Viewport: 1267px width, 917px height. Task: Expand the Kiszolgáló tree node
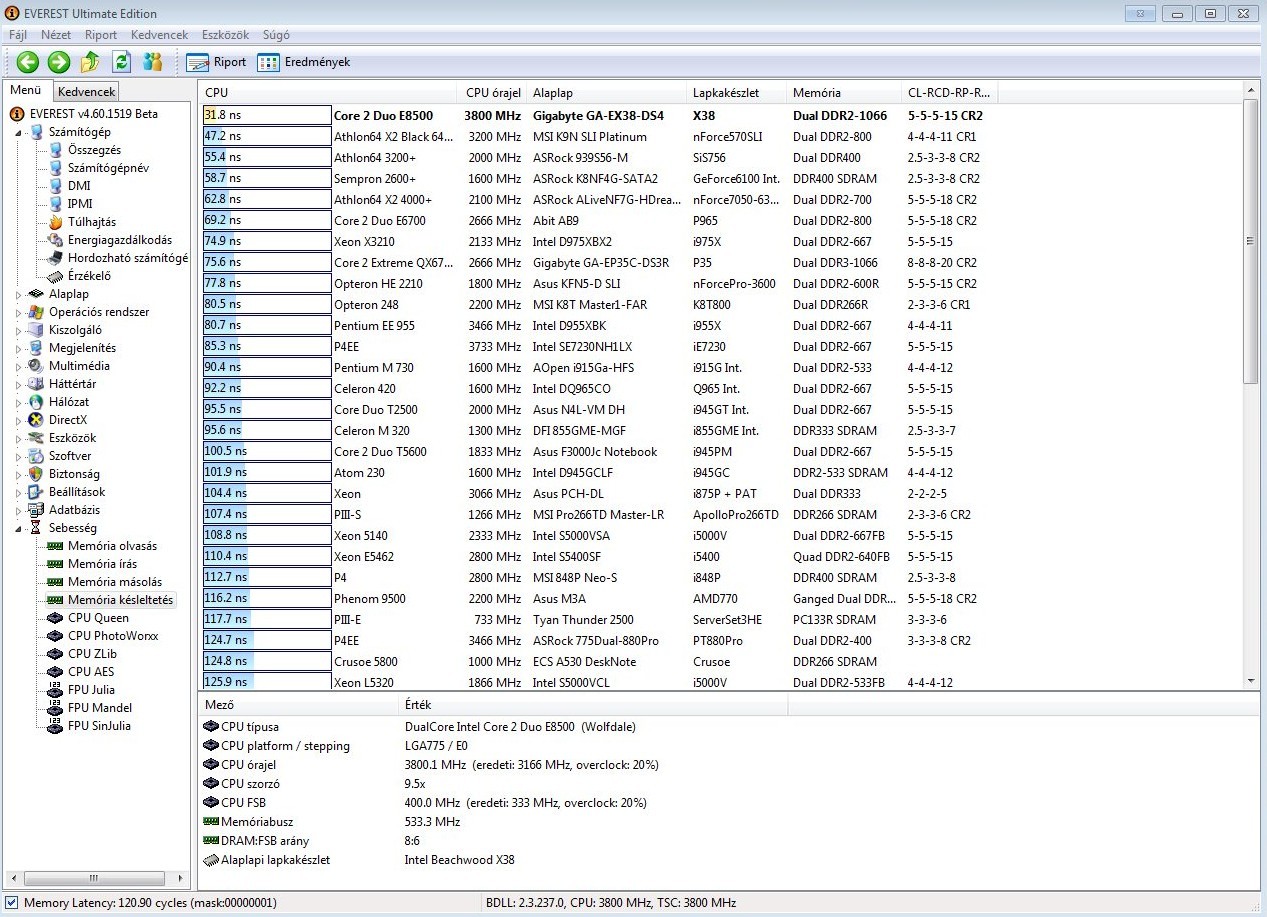(x=19, y=330)
